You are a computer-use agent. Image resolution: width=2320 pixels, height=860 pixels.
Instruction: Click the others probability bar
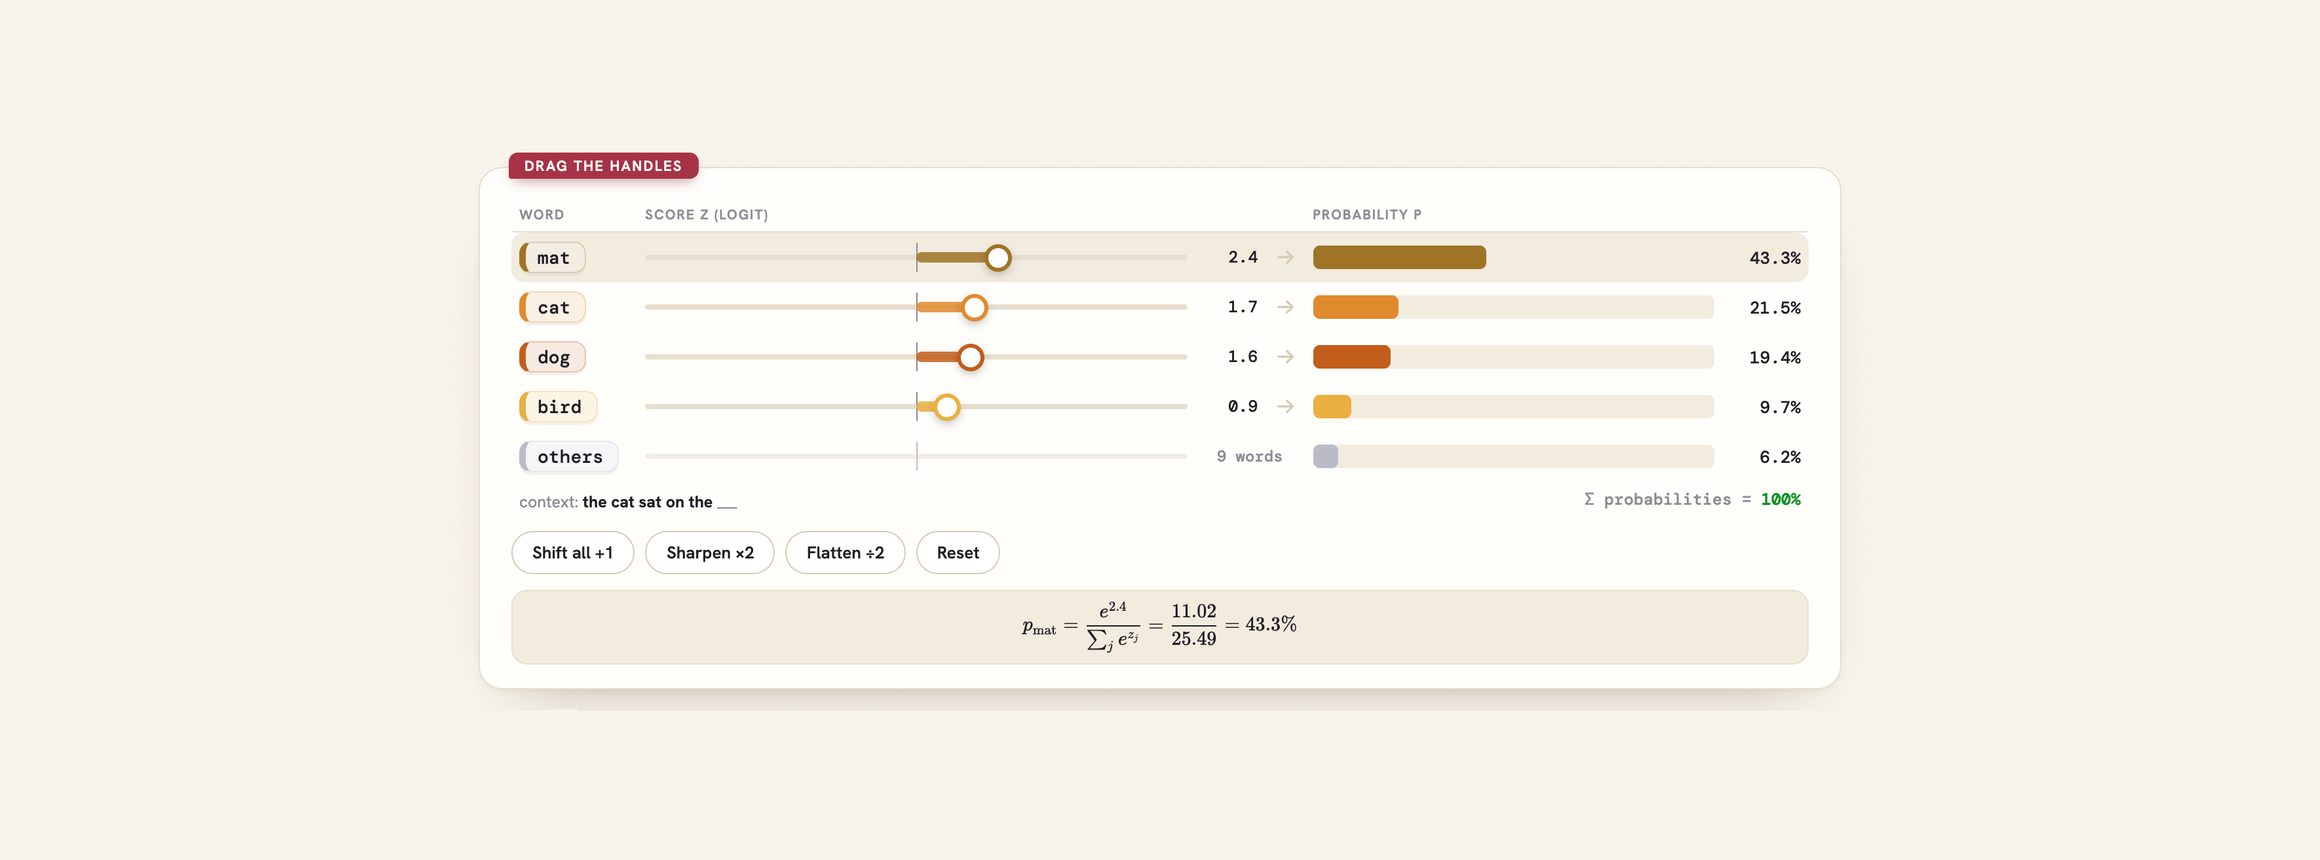click(1513, 457)
